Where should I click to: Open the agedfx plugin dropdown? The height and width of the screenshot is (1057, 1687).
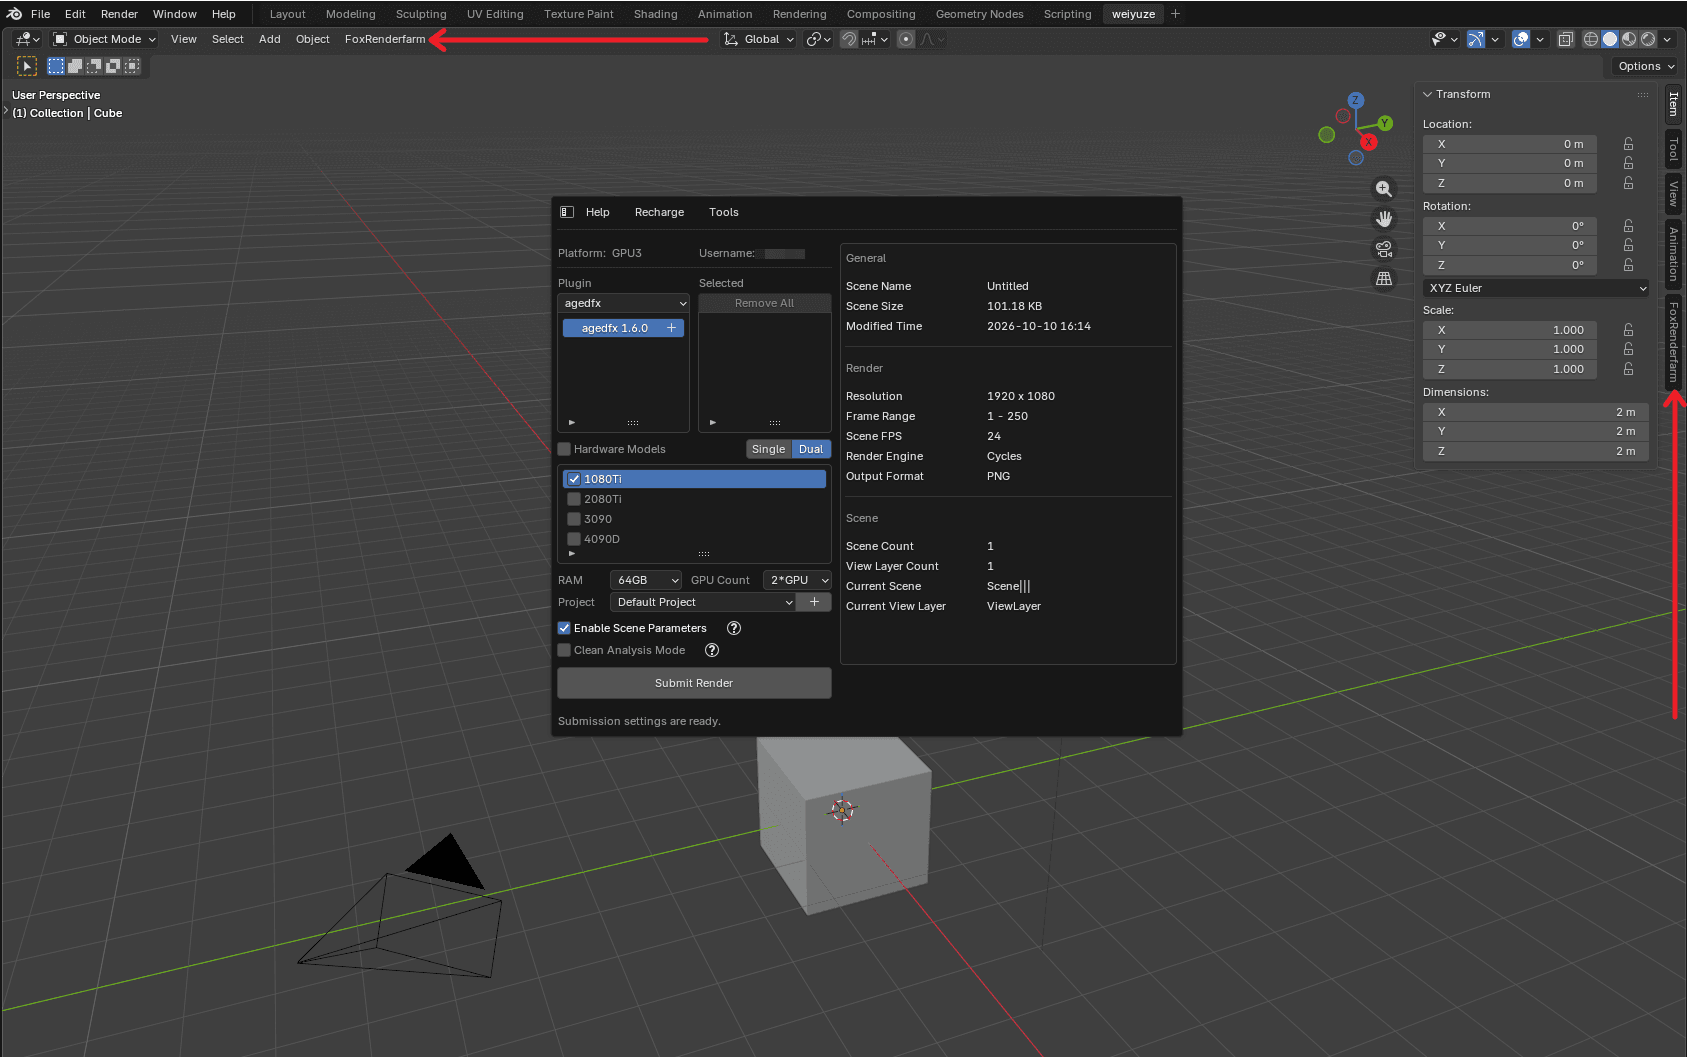(623, 303)
